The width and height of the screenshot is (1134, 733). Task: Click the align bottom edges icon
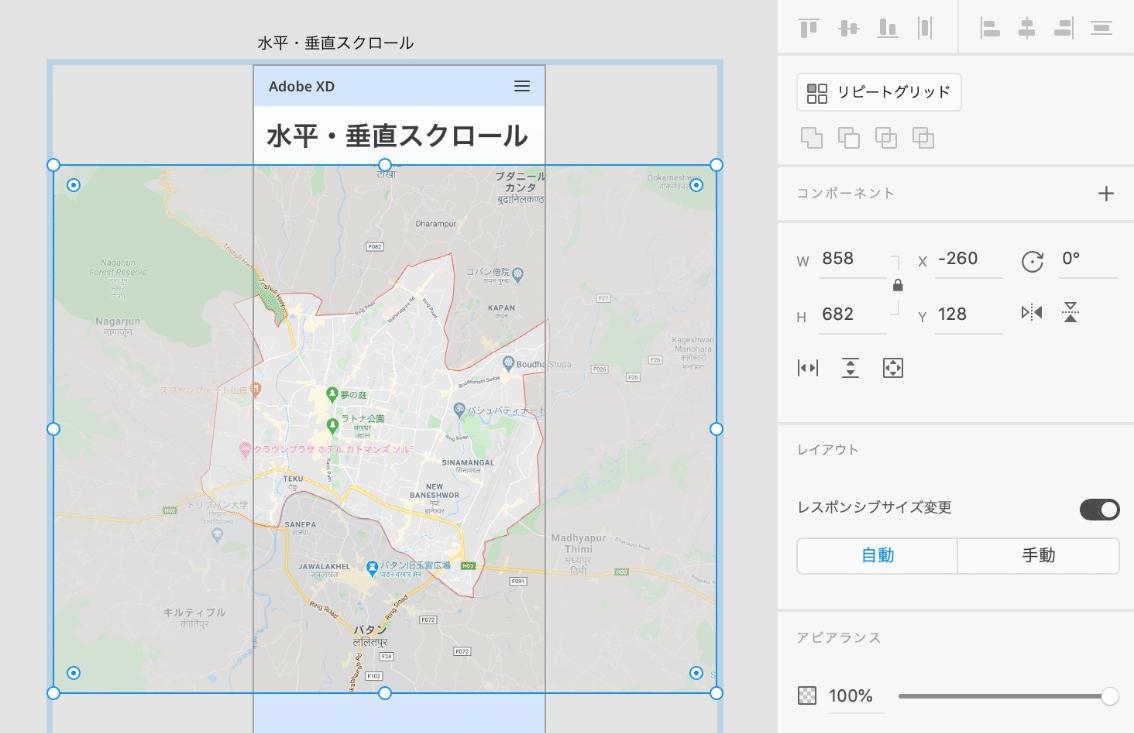point(887,28)
